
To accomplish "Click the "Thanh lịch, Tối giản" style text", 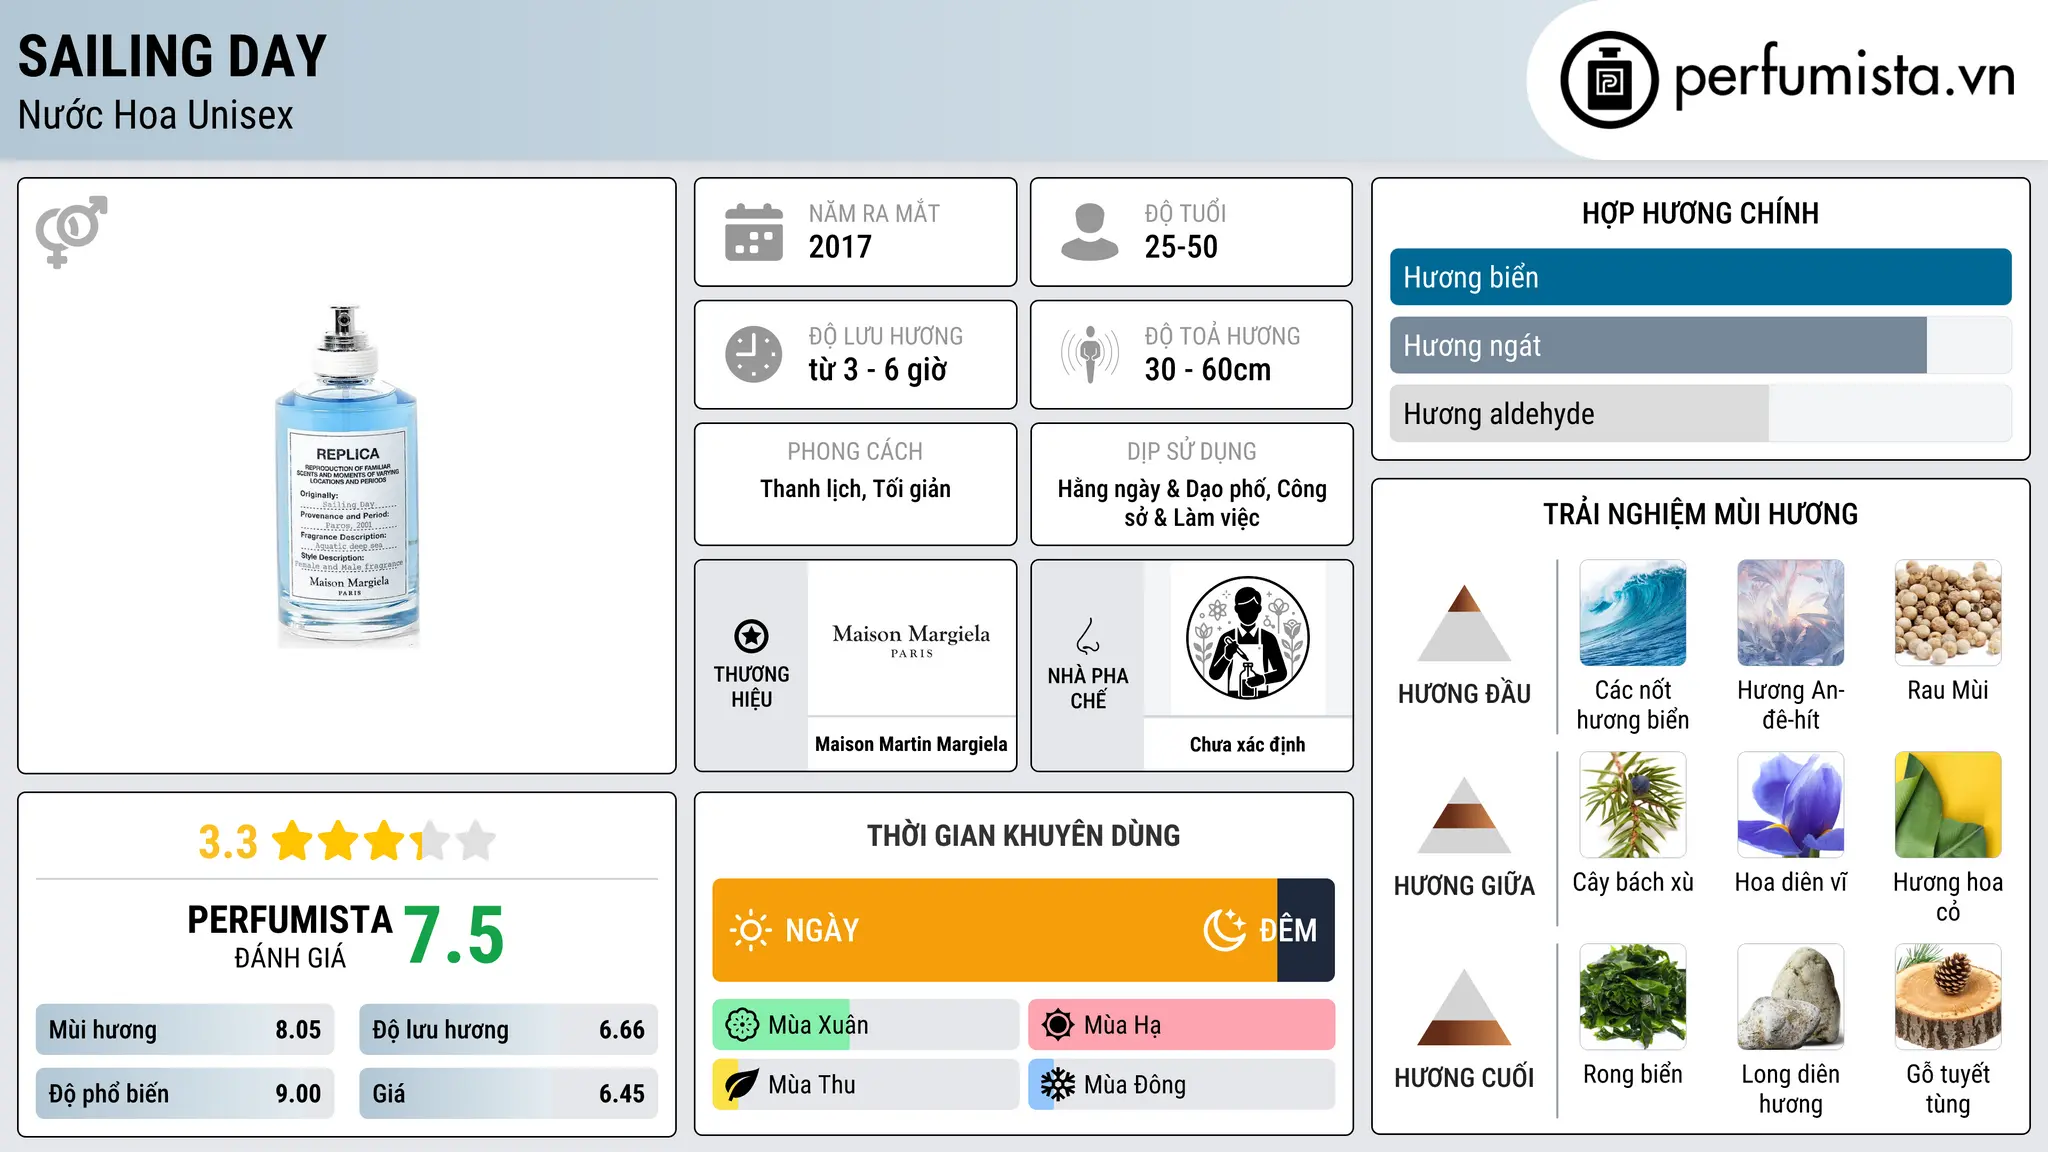I will tap(855, 489).
